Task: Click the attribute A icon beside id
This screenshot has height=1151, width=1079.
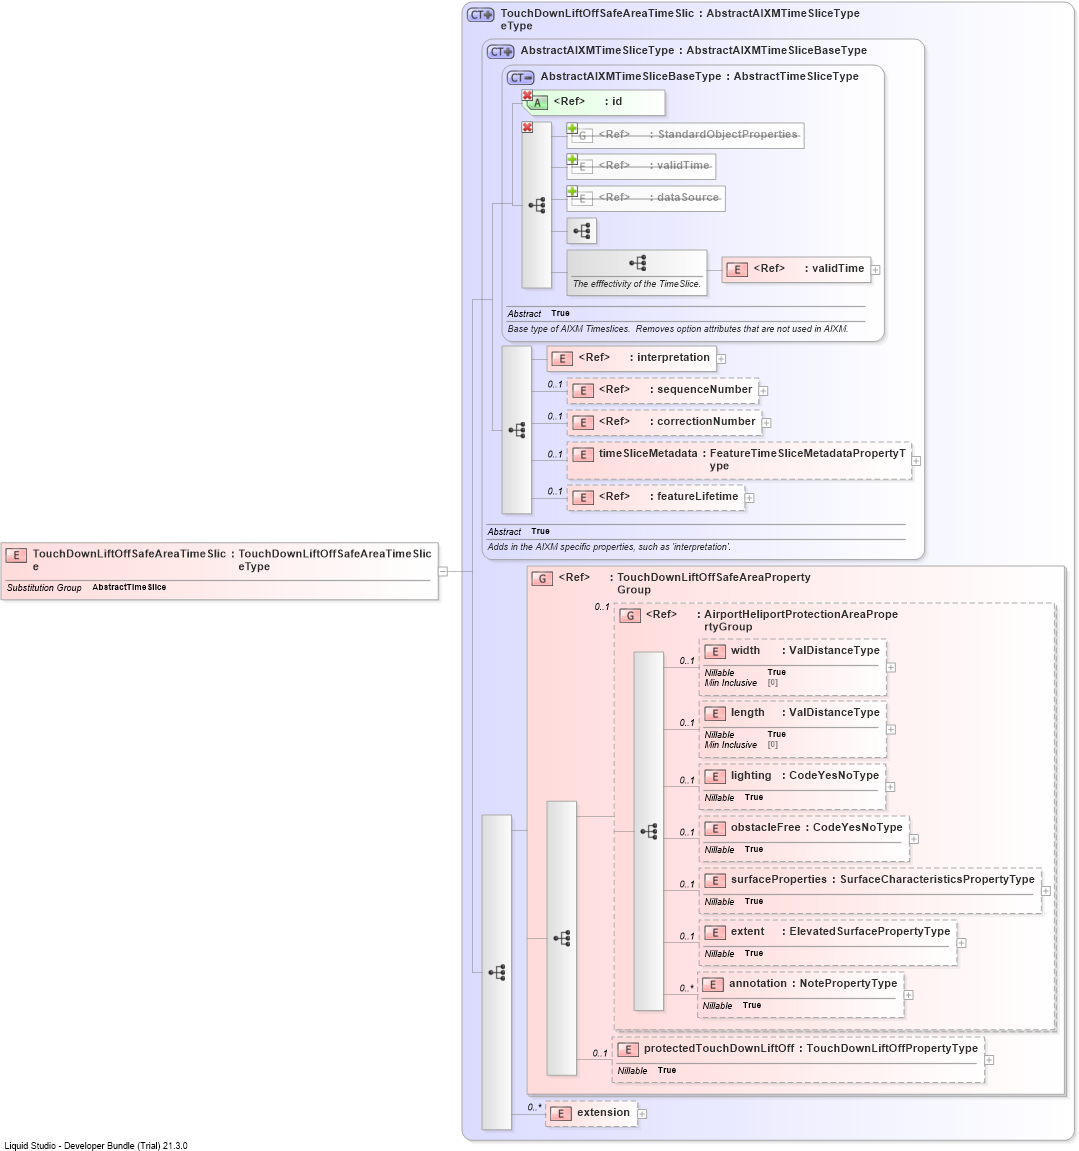Action: pyautogui.click(x=537, y=103)
